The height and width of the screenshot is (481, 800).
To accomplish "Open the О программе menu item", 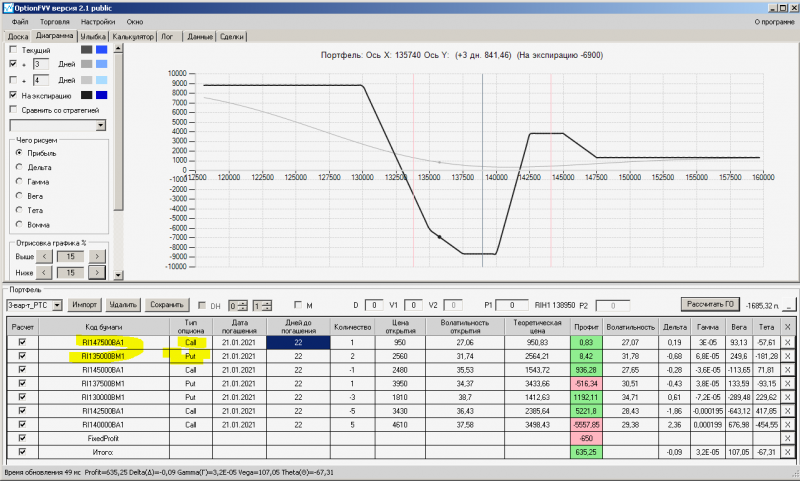I will click(x=774, y=22).
